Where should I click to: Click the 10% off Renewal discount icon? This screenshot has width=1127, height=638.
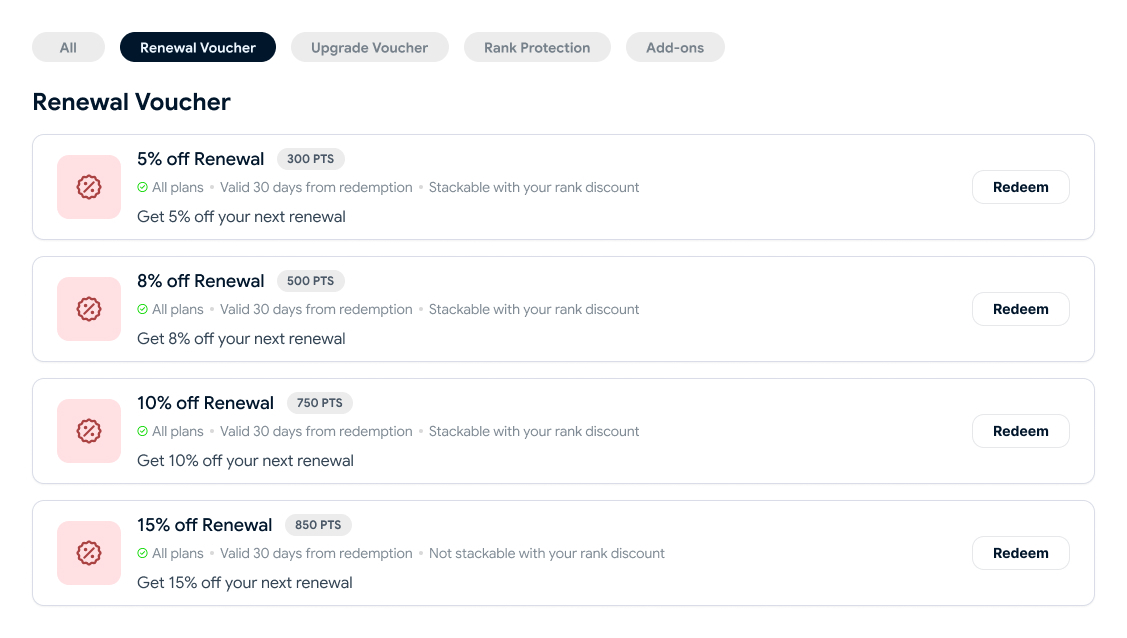click(x=89, y=431)
